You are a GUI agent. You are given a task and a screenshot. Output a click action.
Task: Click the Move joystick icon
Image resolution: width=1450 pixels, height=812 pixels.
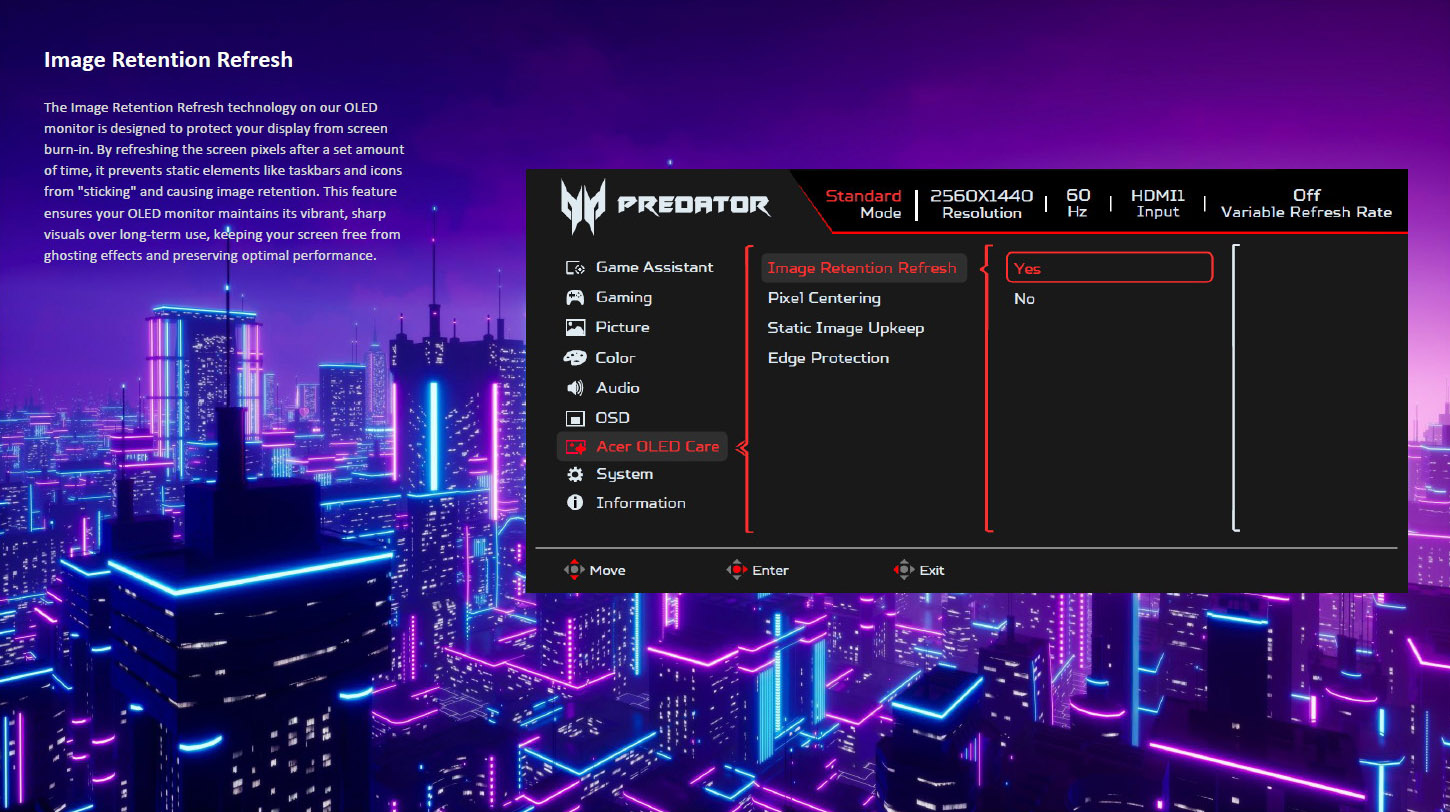[574, 570]
